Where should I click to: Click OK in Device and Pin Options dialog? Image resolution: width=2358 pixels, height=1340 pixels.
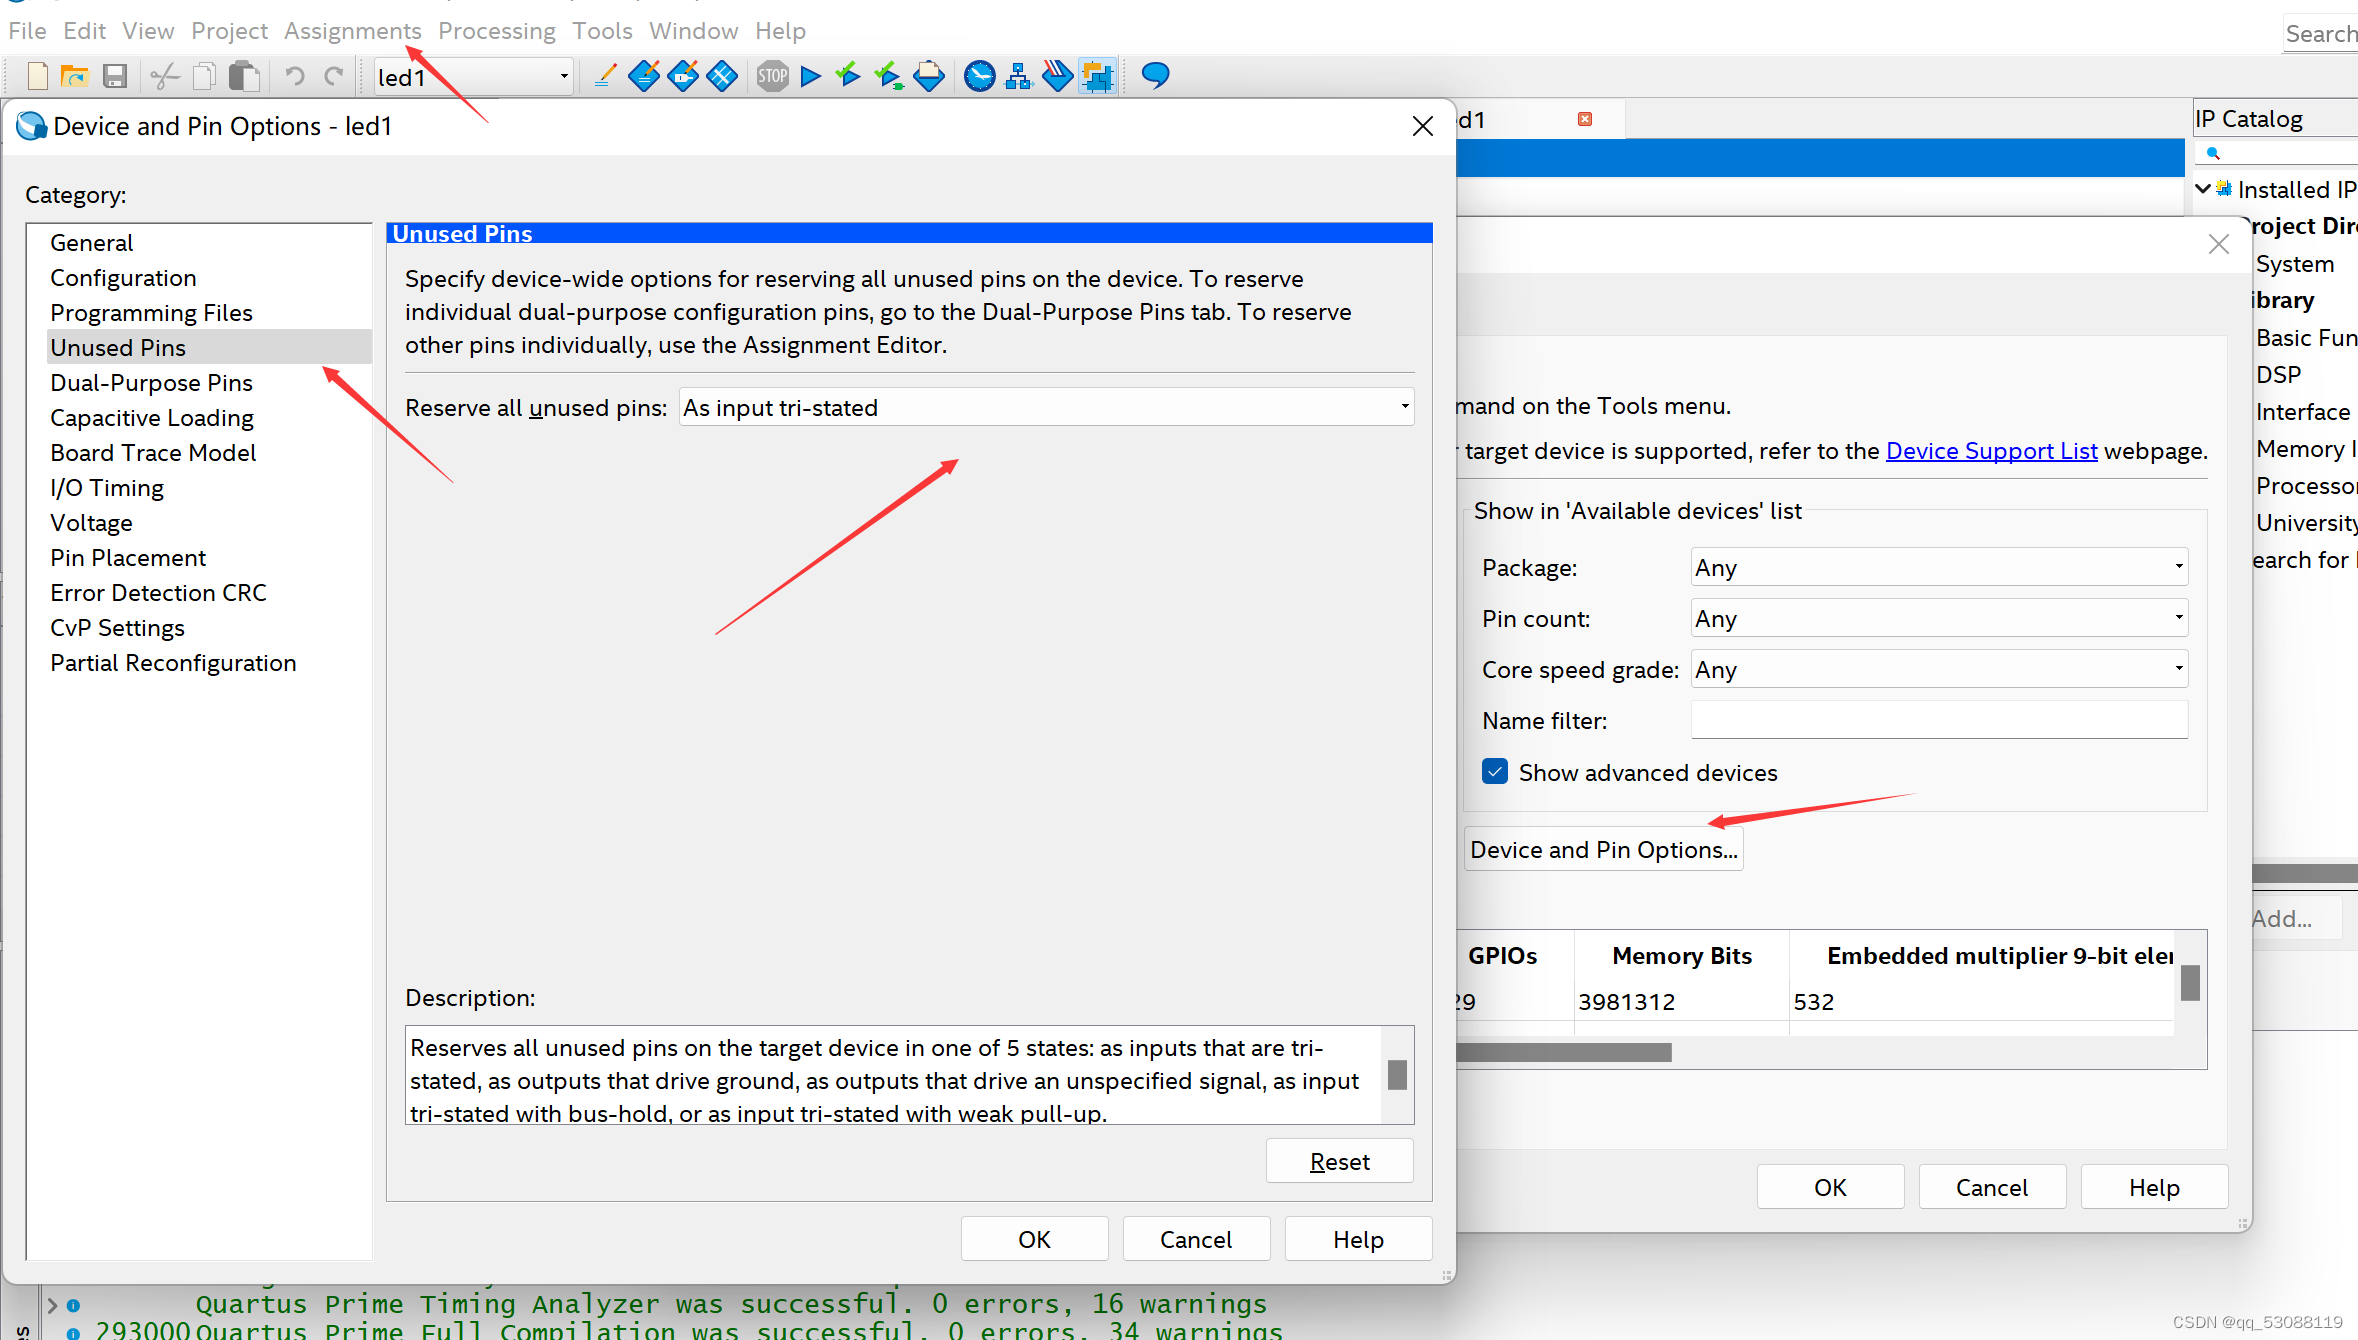(1034, 1239)
